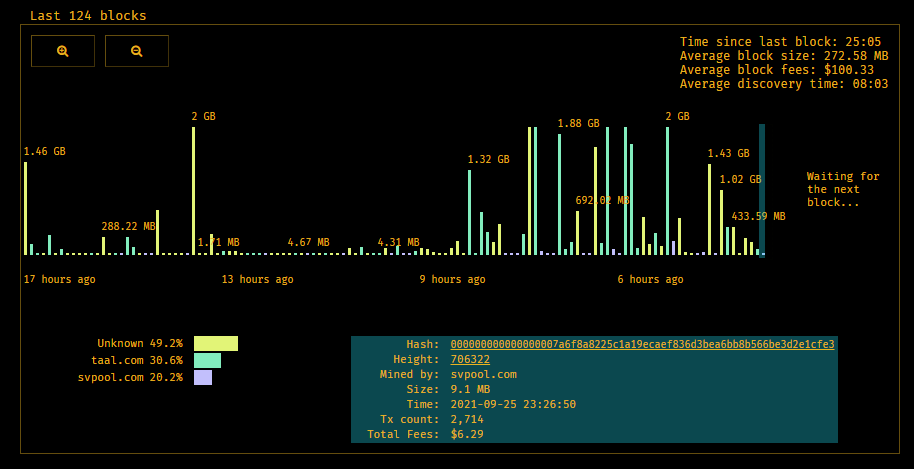Click 'Average block size: 272.58 MB'

(x=784, y=56)
